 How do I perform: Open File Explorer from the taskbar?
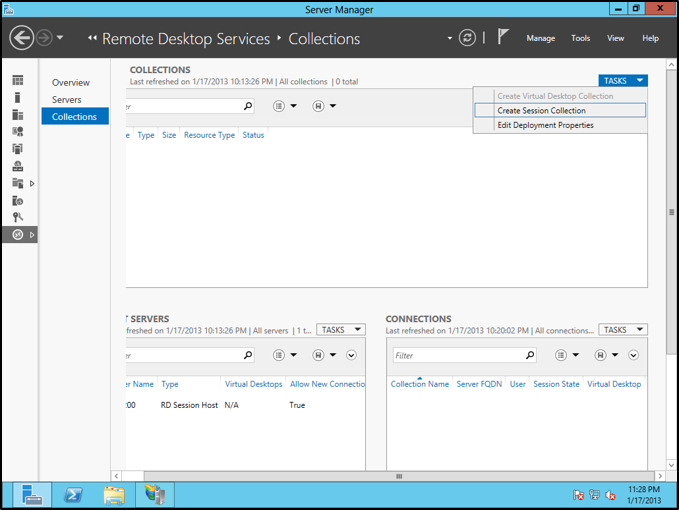[x=114, y=494]
